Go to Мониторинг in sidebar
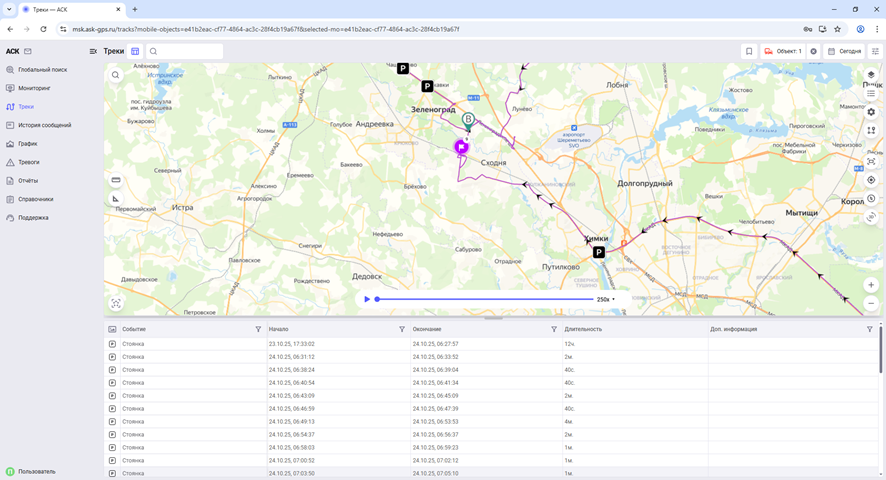 [x=34, y=88]
